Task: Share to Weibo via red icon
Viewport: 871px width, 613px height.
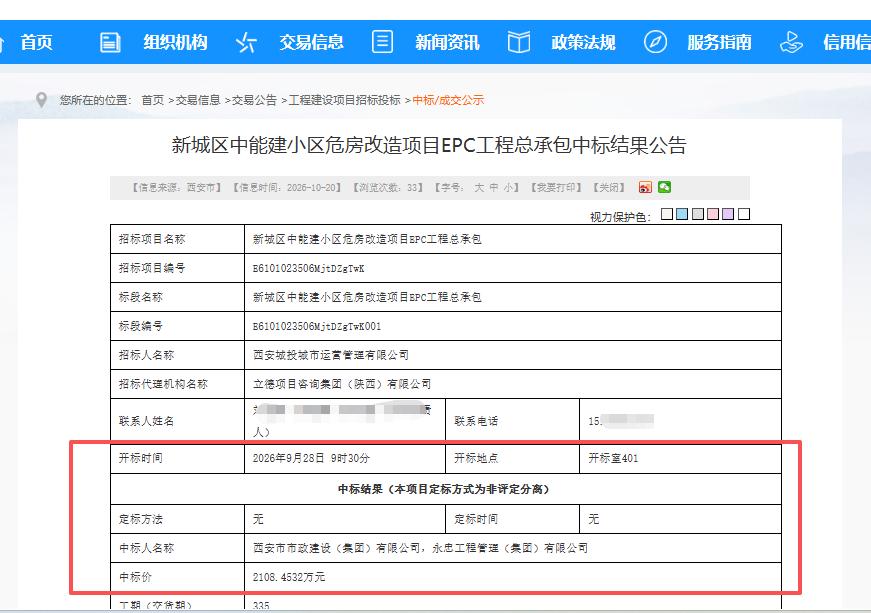Action: click(x=645, y=187)
